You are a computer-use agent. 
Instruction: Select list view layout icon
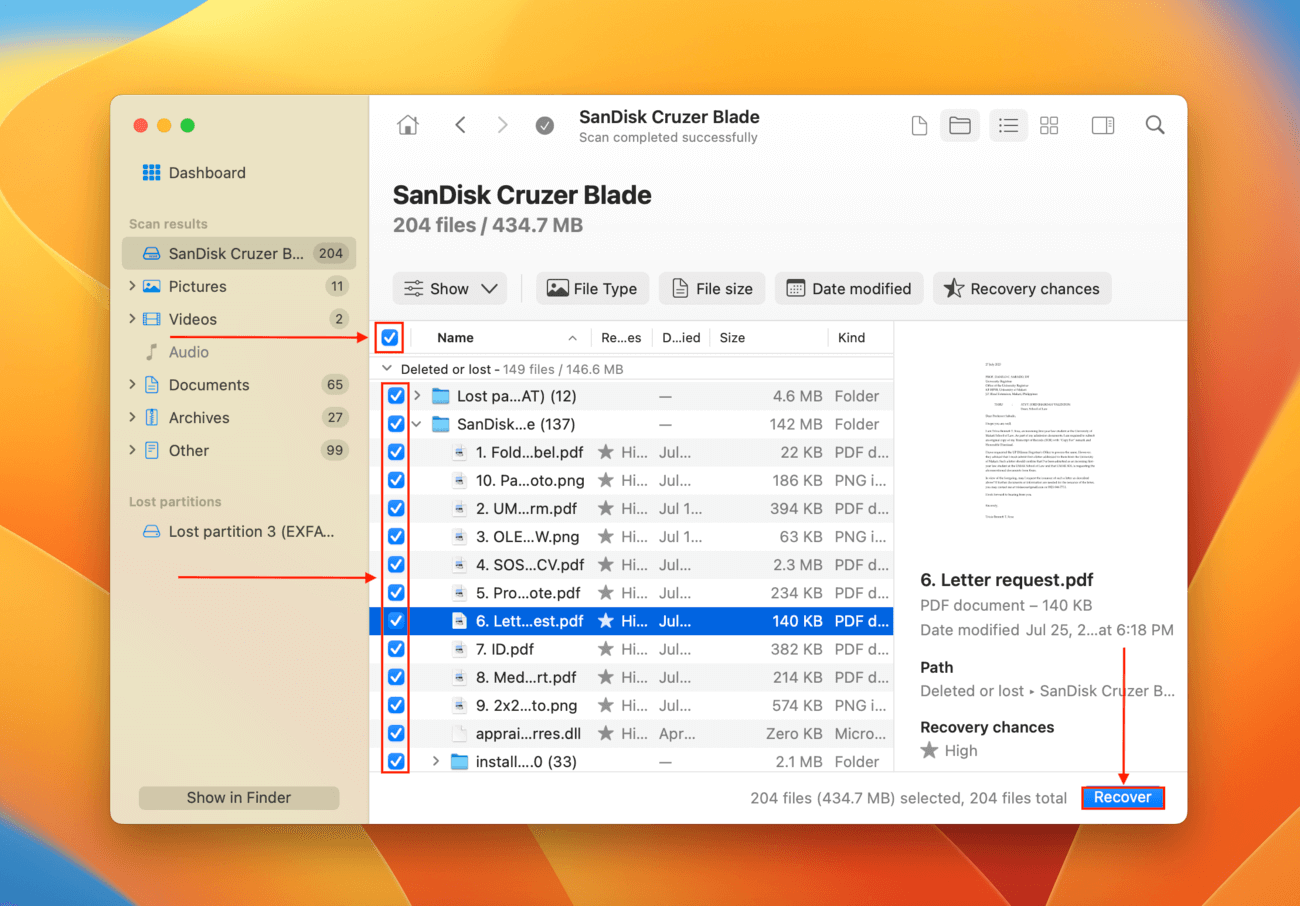click(x=1008, y=125)
